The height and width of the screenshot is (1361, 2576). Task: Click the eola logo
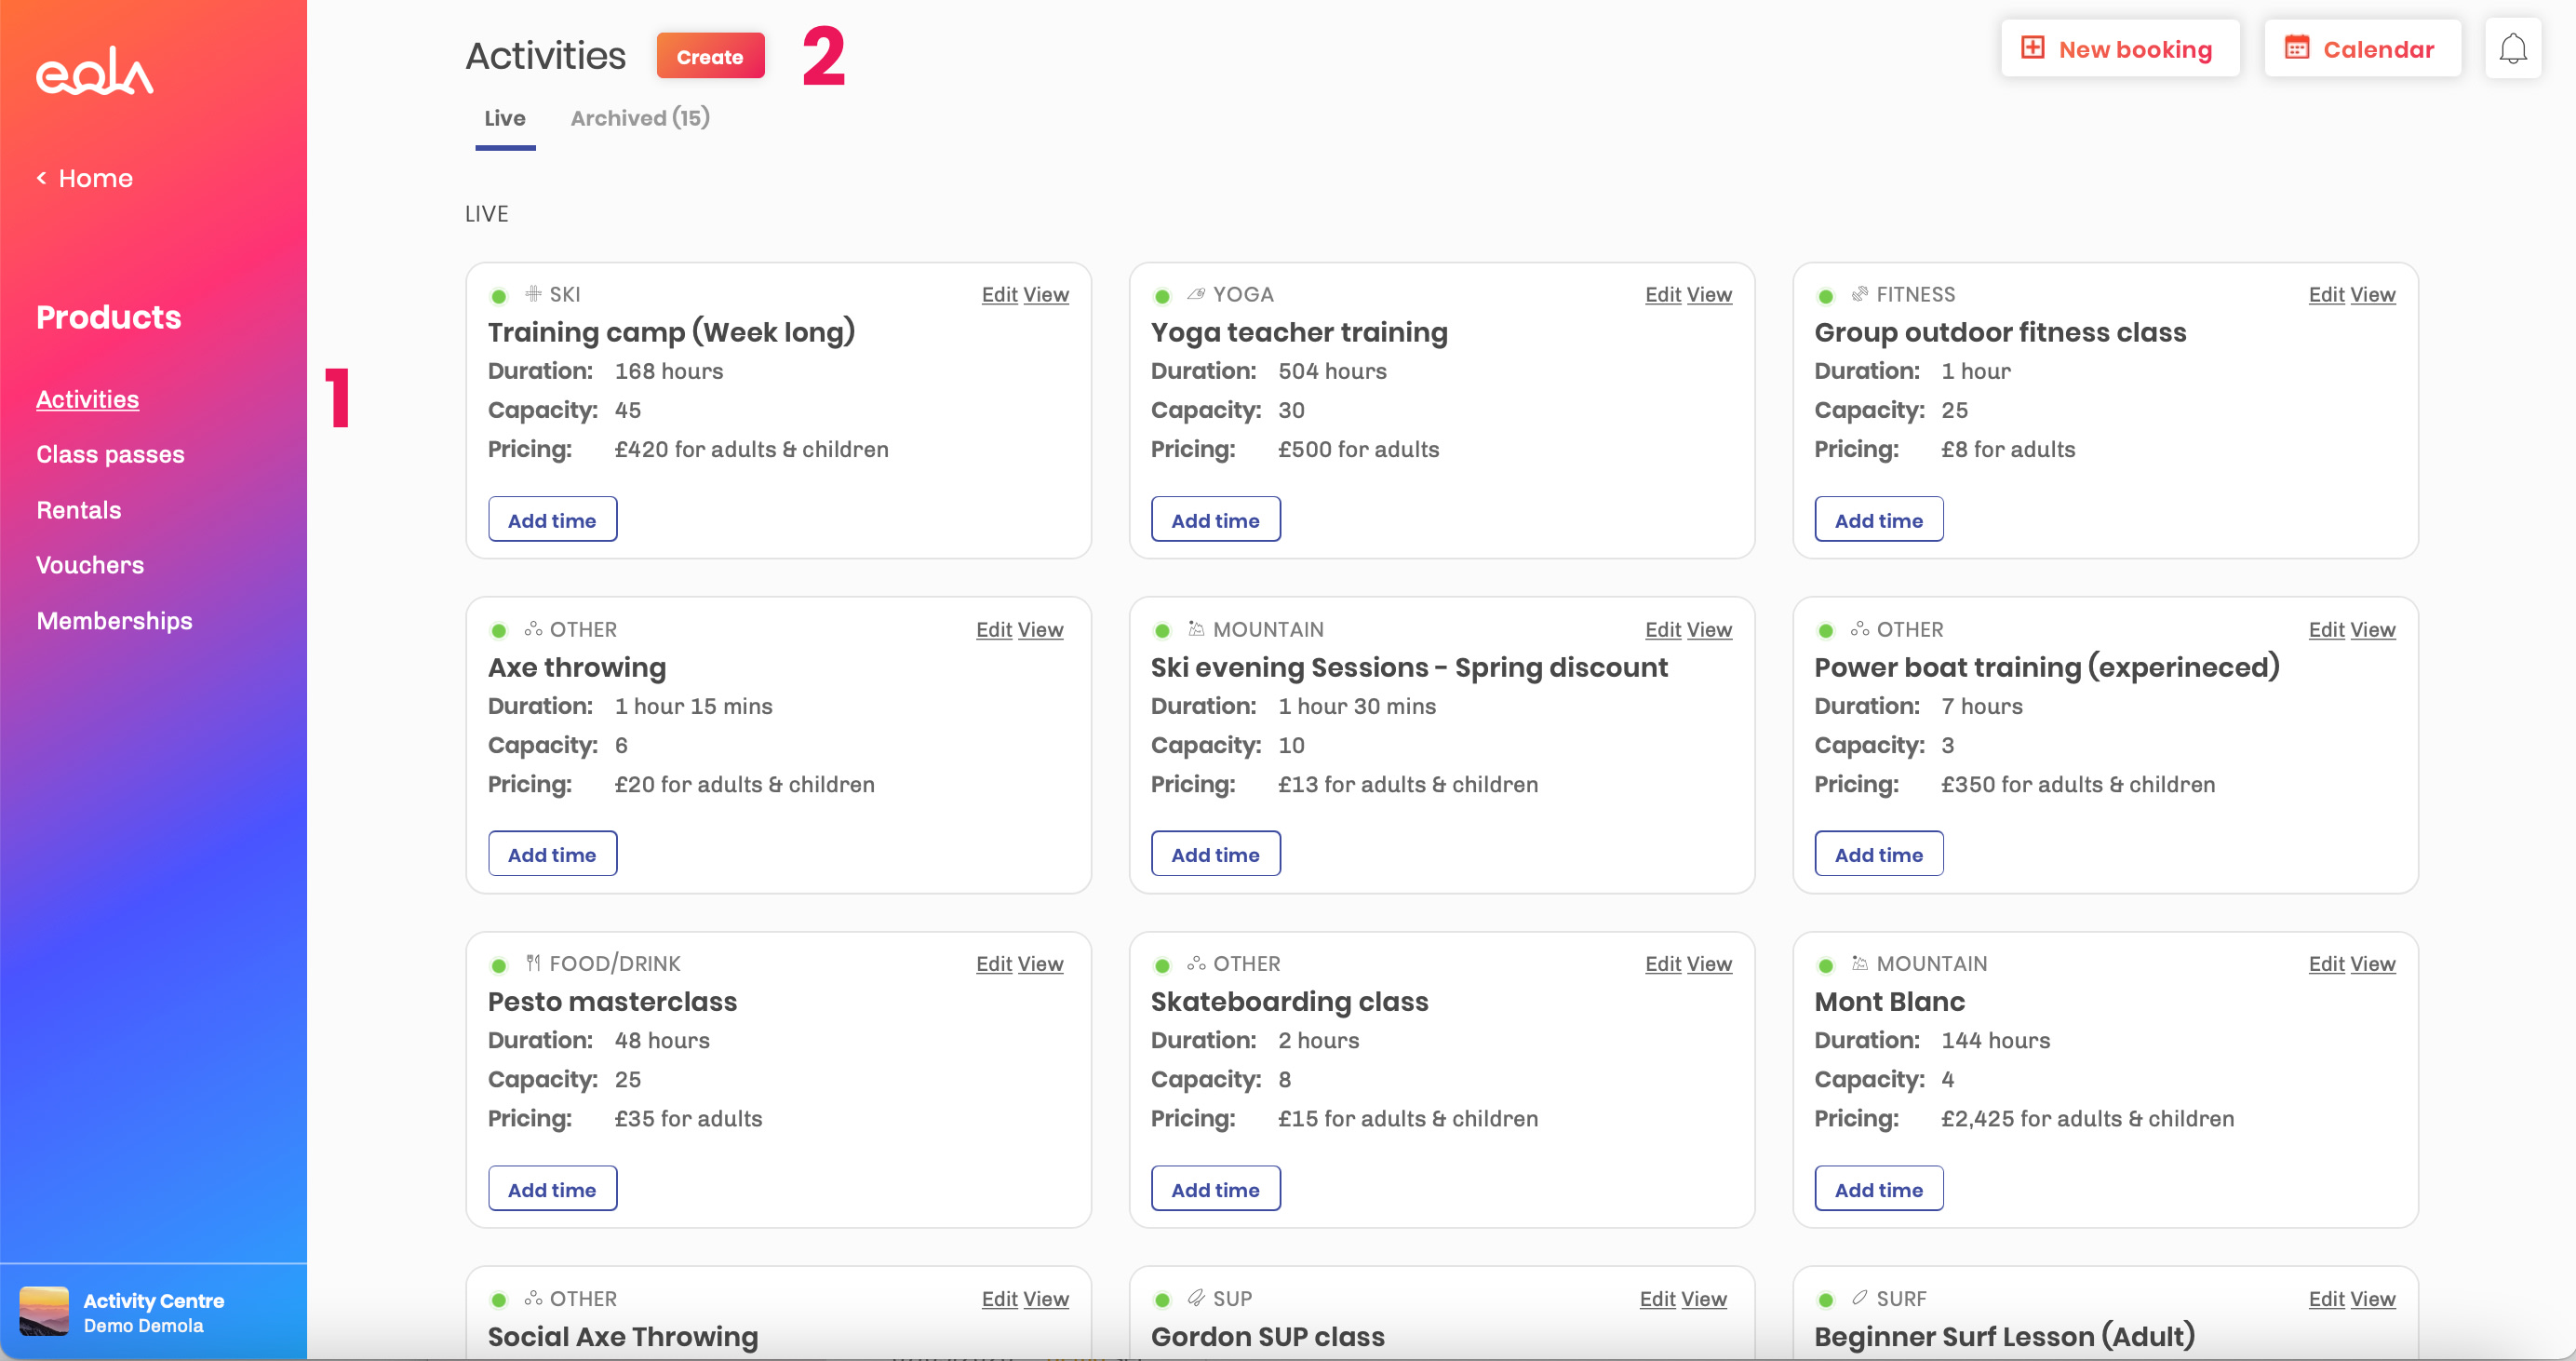pos(94,71)
